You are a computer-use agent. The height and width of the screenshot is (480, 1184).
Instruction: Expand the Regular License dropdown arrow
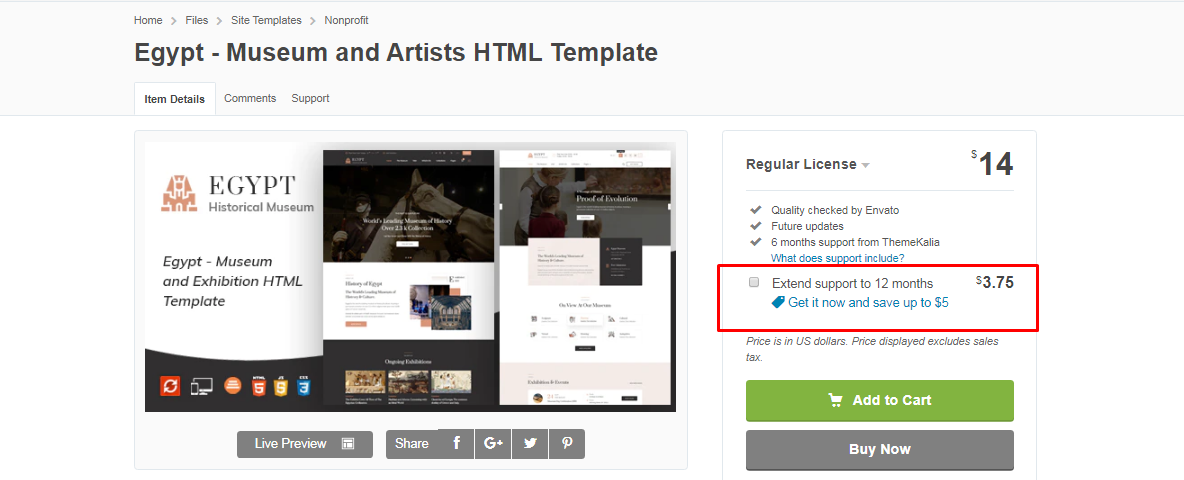(x=865, y=165)
